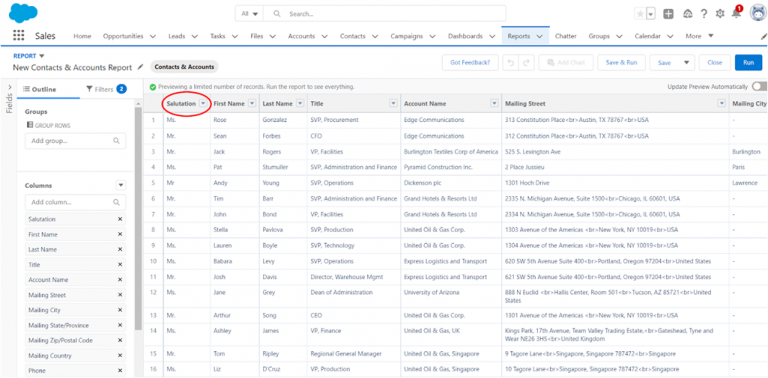
Task: Open the Chatter nav tab
Action: pyautogui.click(x=566, y=36)
